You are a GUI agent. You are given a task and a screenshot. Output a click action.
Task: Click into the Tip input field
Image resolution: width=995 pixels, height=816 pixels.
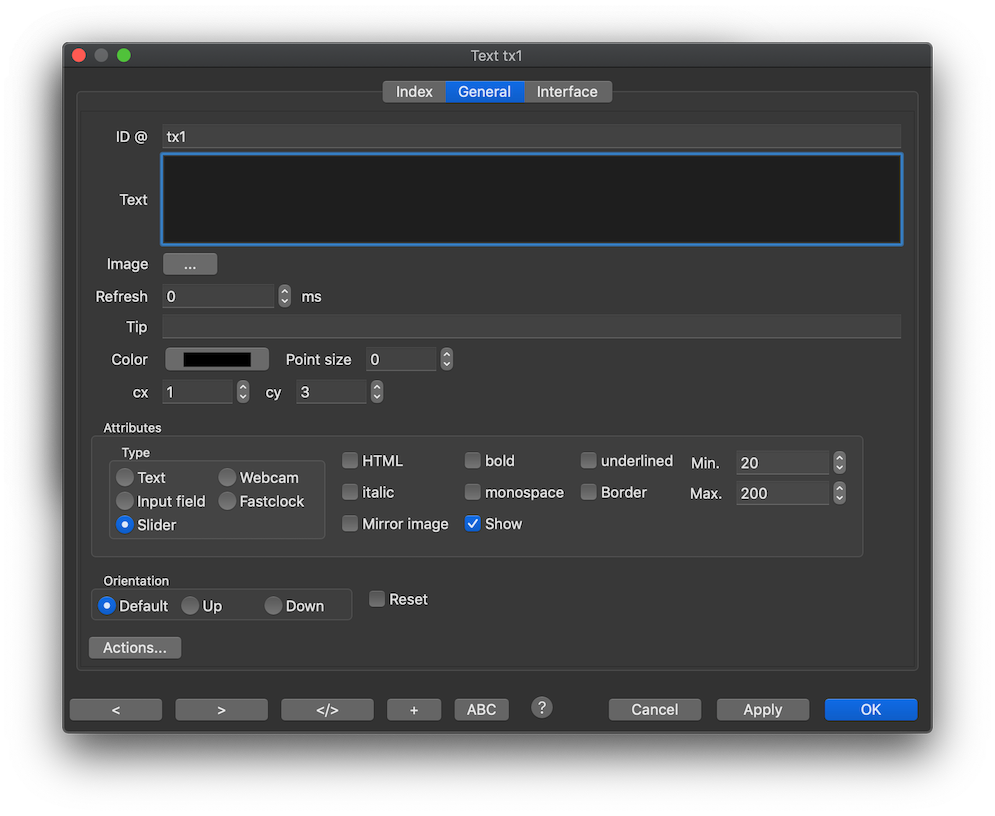531,327
